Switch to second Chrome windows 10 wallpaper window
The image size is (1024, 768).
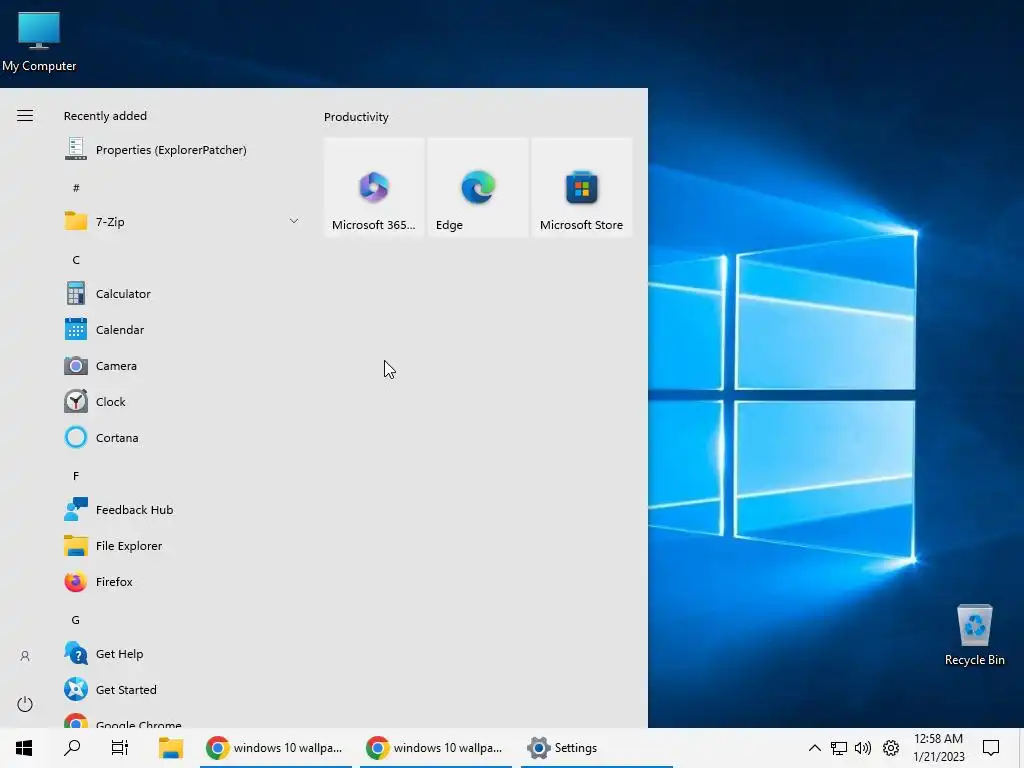click(x=436, y=748)
